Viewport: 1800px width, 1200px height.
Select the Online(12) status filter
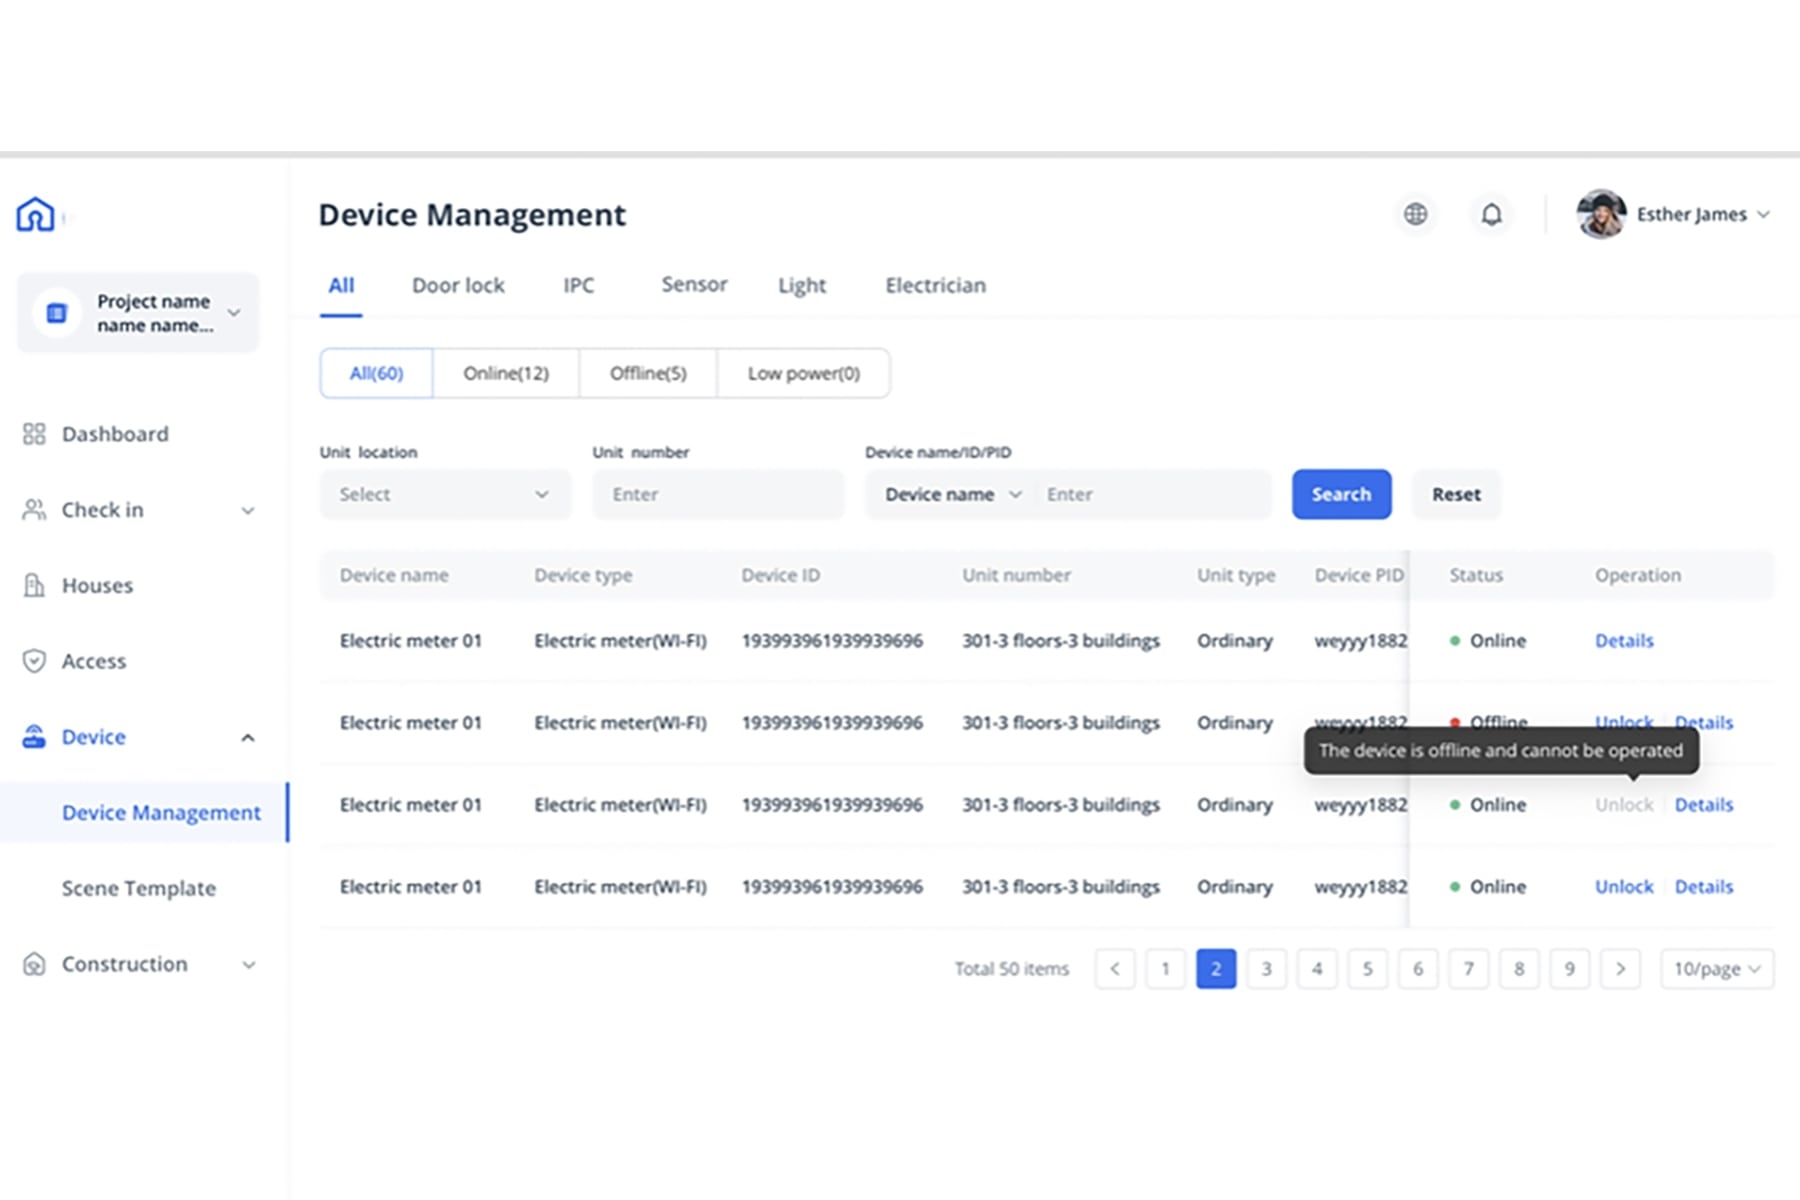(506, 373)
